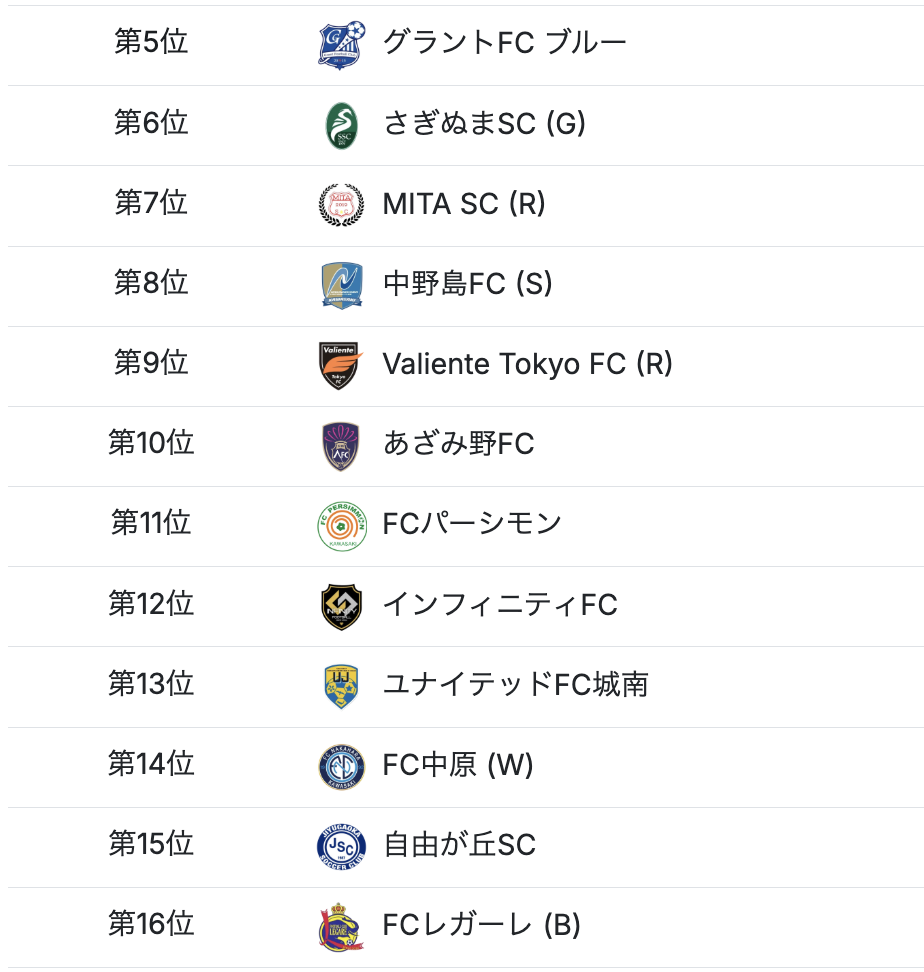The image size is (924, 972).
Task: Click the 中野島FC blue crest
Action: (x=341, y=285)
